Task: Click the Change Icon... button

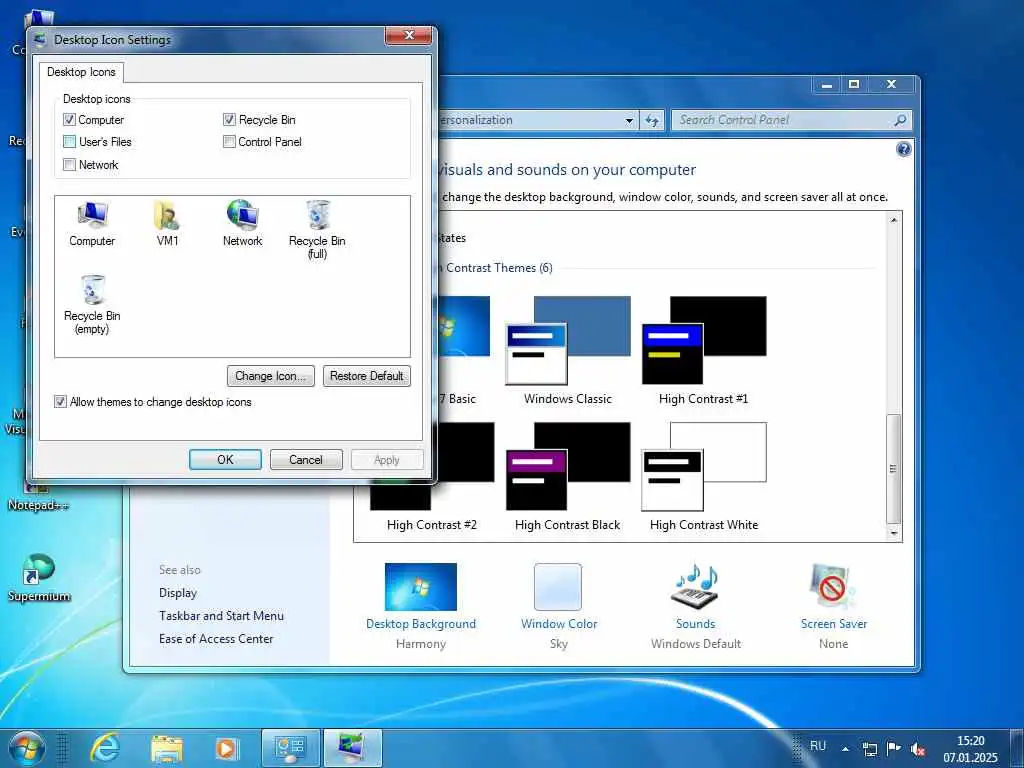Action: click(x=270, y=376)
